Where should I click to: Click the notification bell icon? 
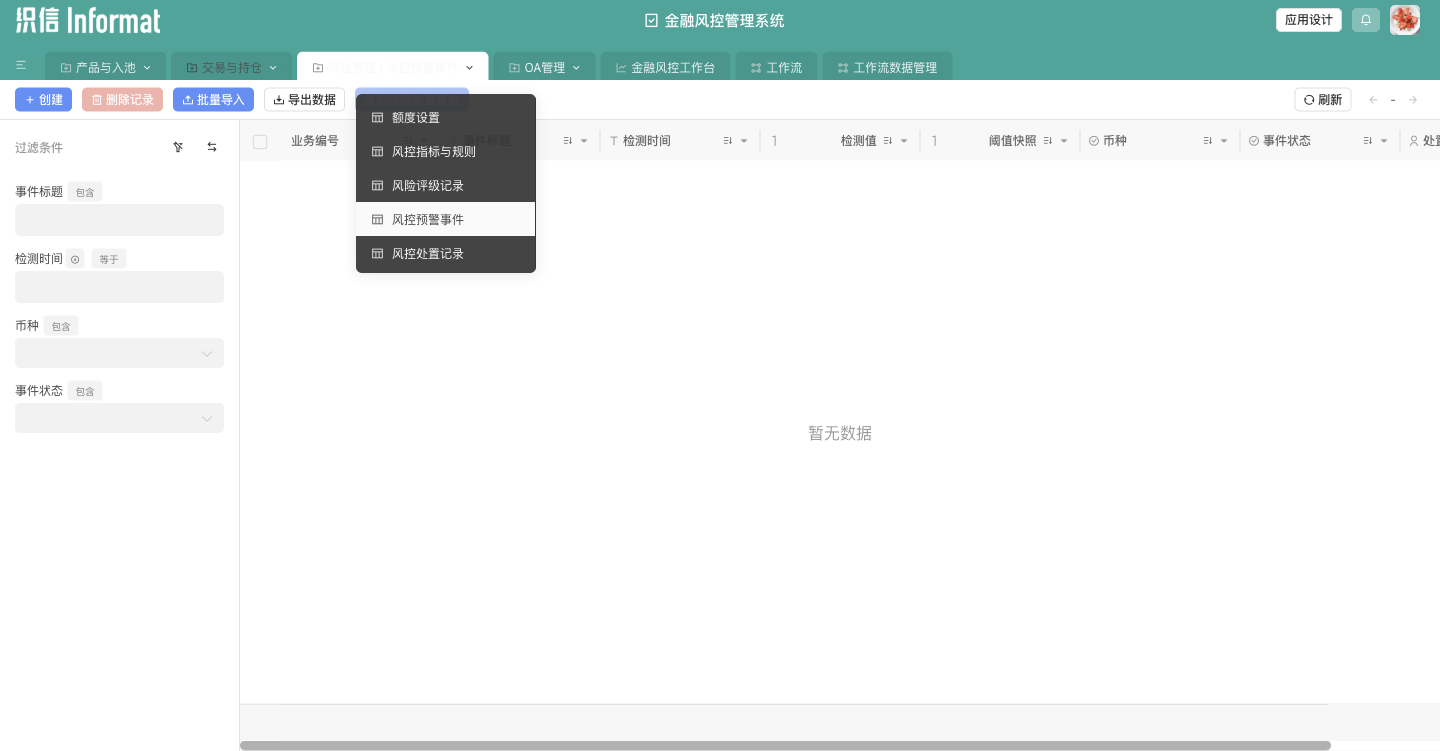[x=1366, y=20]
